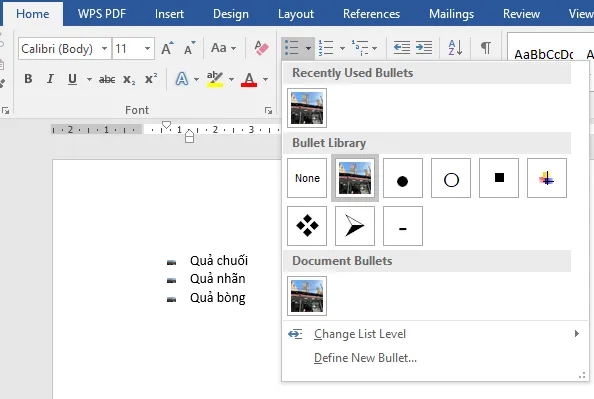Screen dimensions: 594x399
Task: Open the Numbering dropdown arrow
Action: coord(342,48)
